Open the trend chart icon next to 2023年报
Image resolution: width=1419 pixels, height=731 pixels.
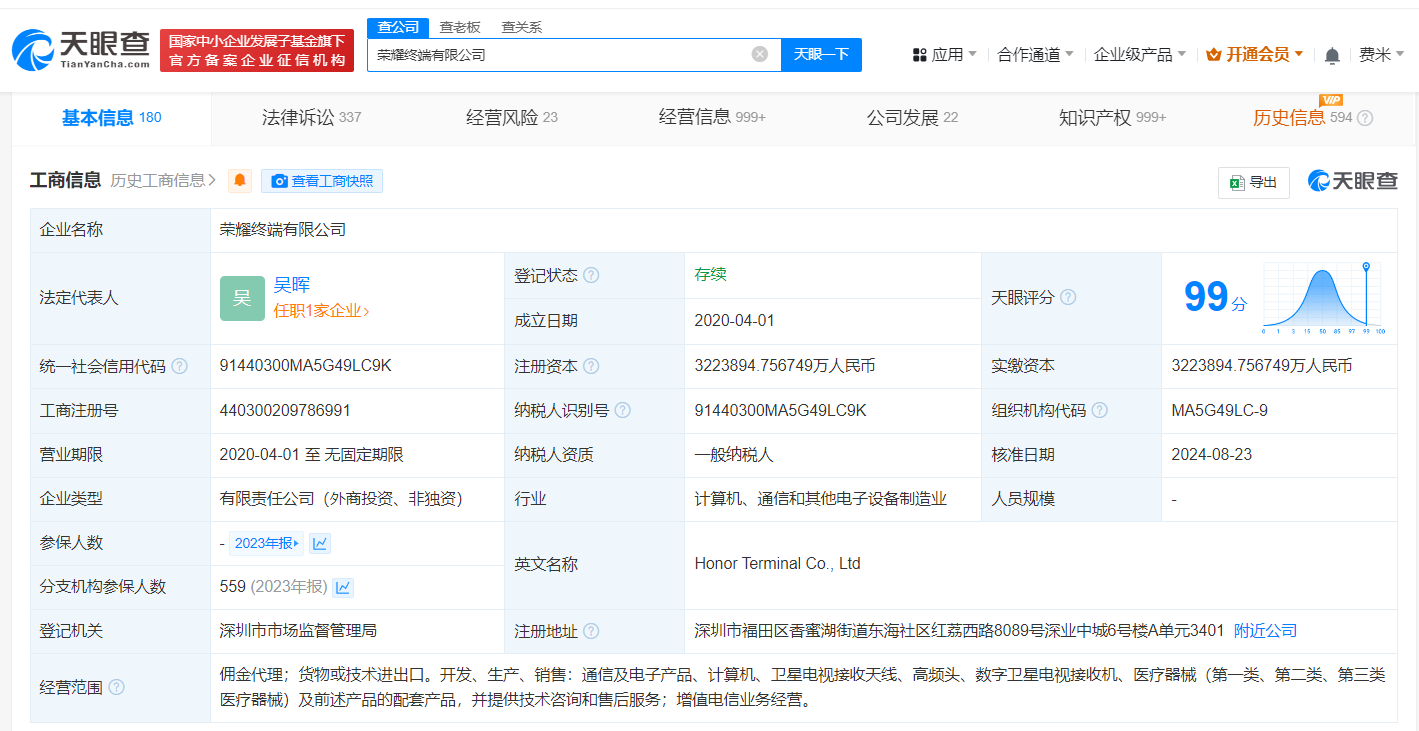click(x=318, y=542)
